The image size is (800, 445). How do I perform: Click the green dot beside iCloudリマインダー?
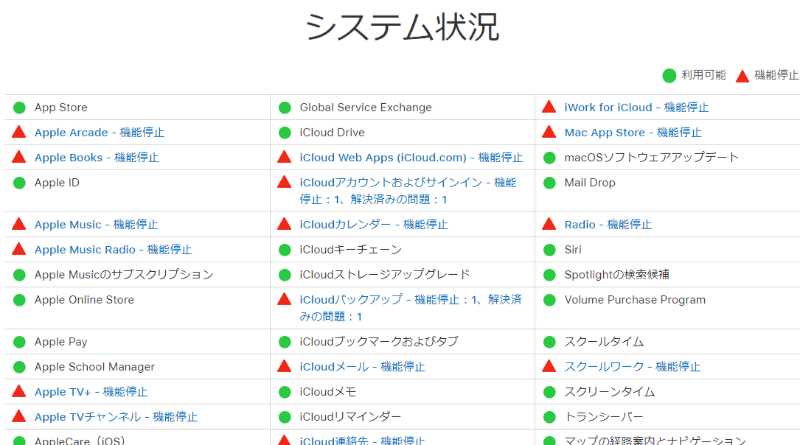(x=285, y=417)
